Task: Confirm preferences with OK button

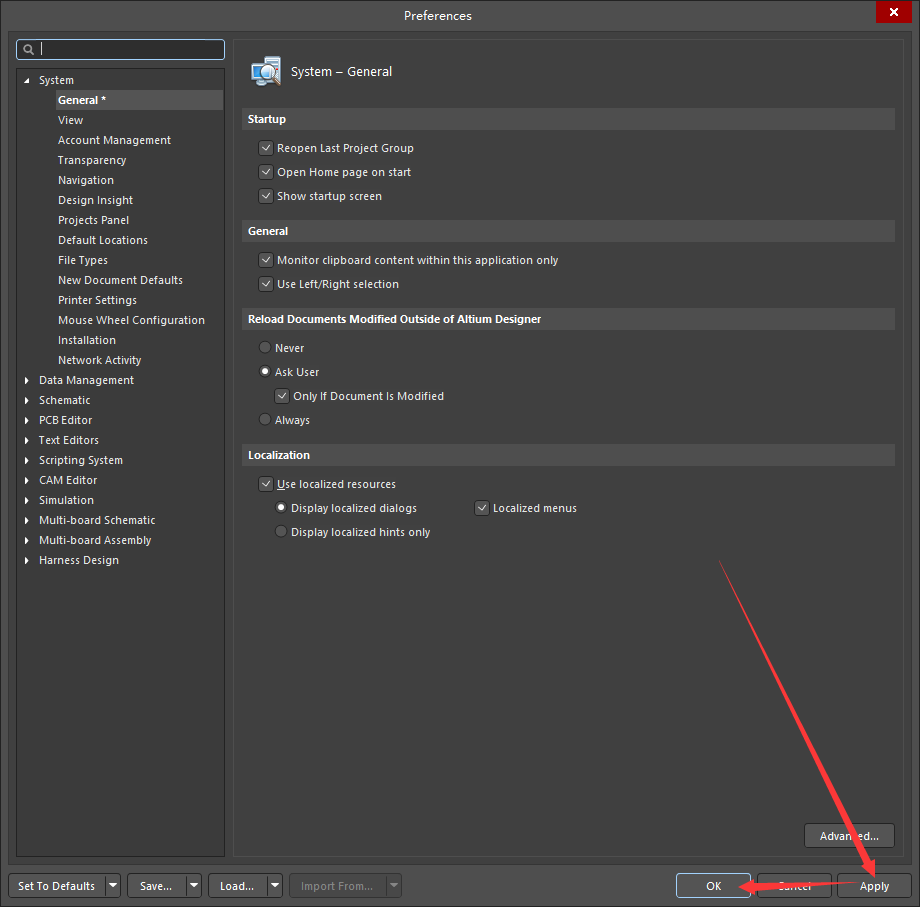Action: pos(713,885)
